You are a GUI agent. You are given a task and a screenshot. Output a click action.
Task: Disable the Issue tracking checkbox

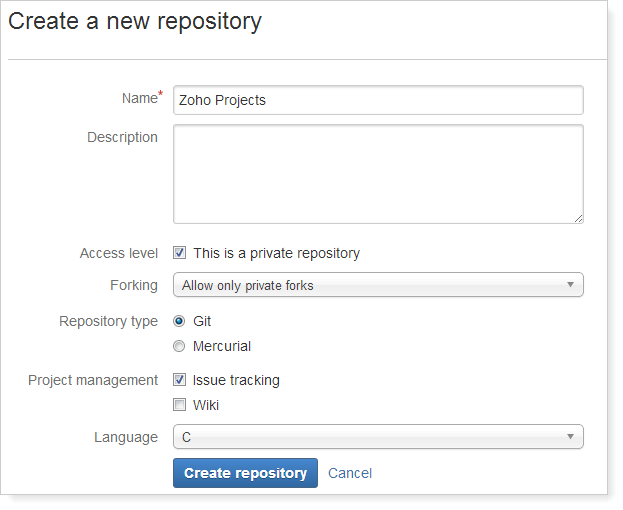(180, 380)
